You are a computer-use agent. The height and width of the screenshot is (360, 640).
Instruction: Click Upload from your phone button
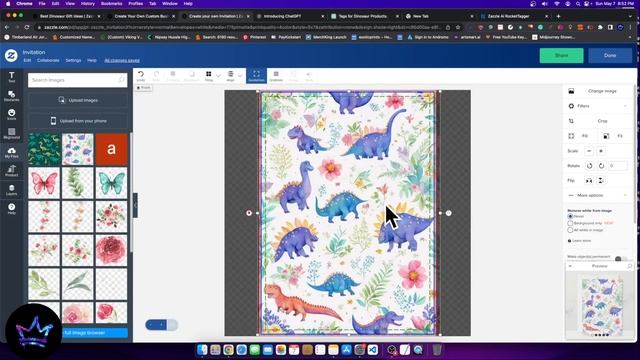click(x=78, y=121)
